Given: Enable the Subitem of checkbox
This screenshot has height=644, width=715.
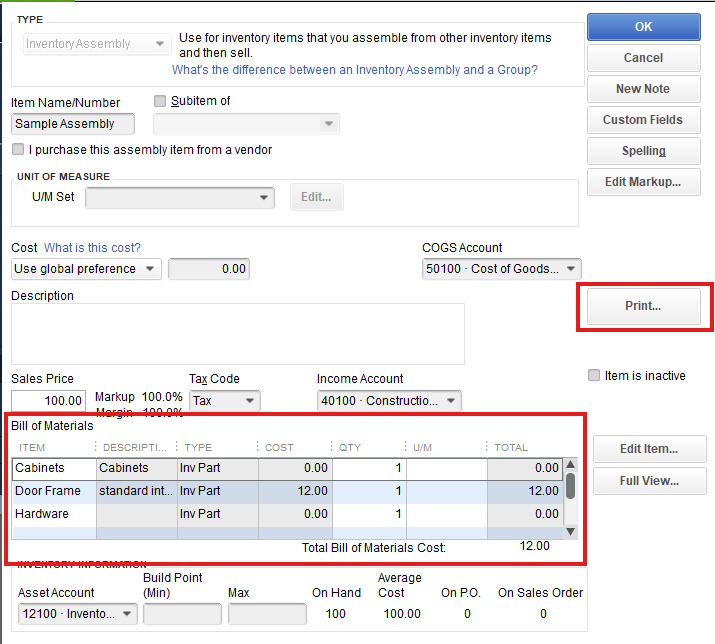Looking at the screenshot, I should coord(160,101).
